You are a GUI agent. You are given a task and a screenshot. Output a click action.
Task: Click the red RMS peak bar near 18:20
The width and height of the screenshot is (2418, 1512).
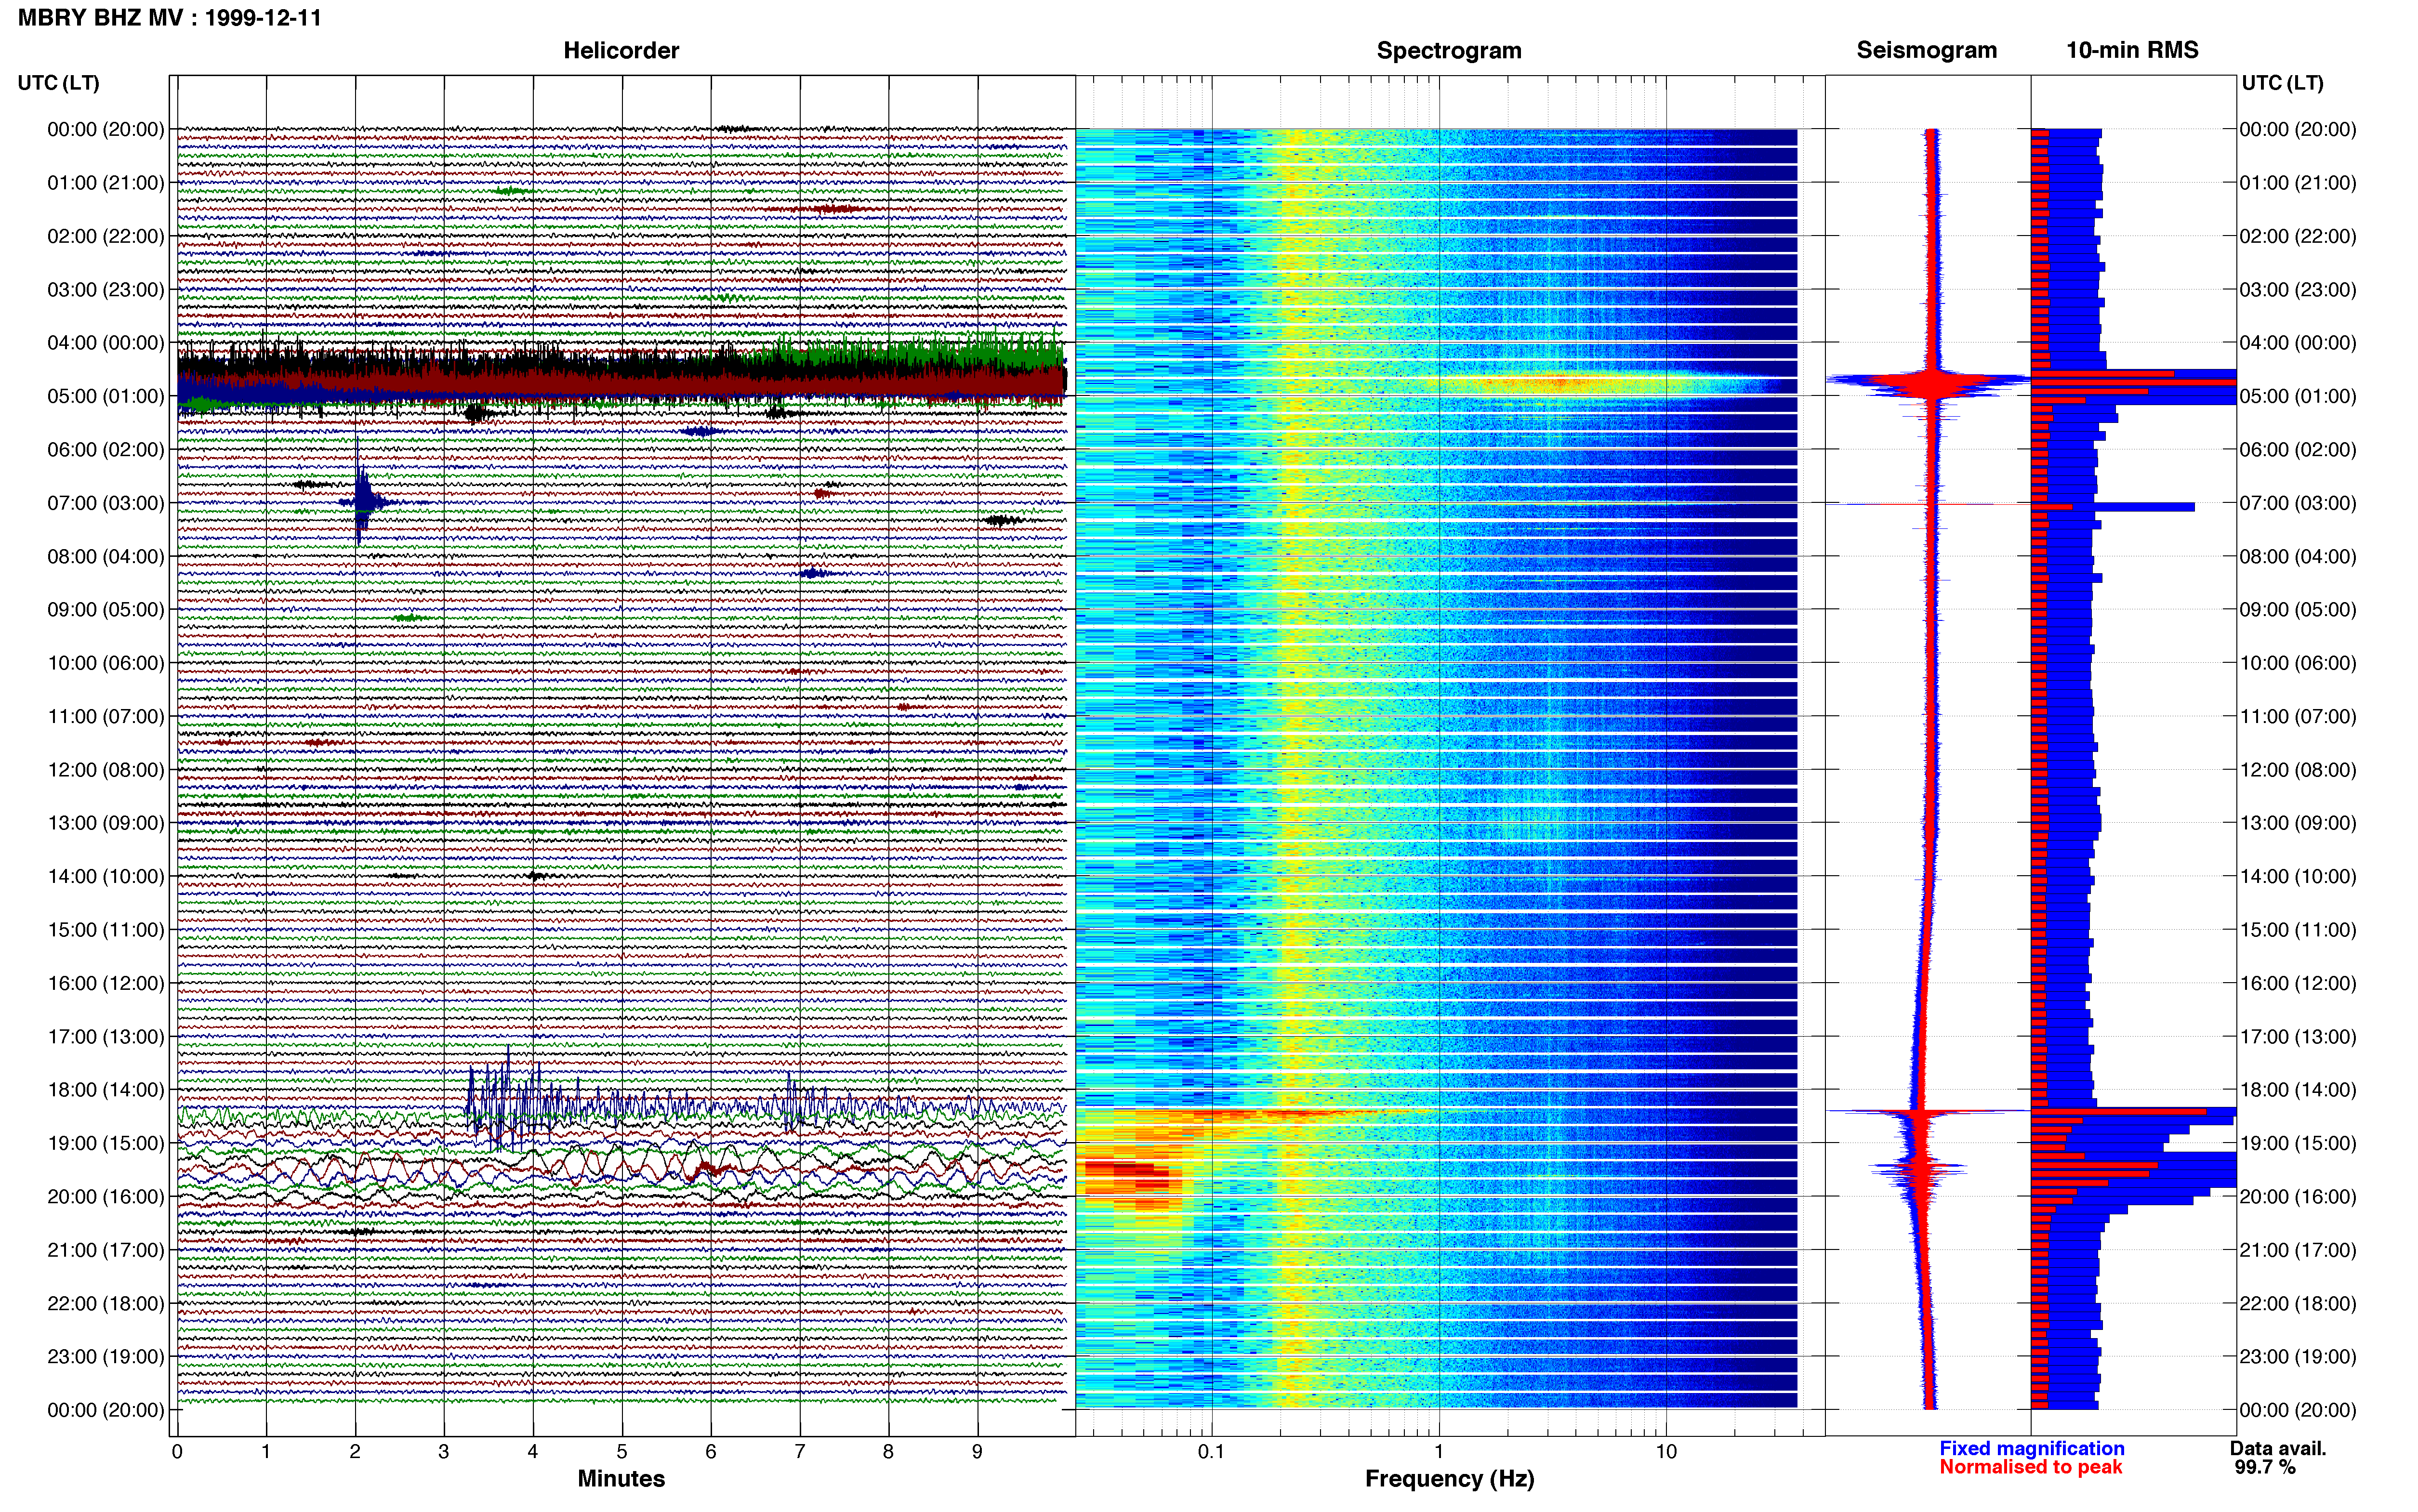click(x=2119, y=1112)
